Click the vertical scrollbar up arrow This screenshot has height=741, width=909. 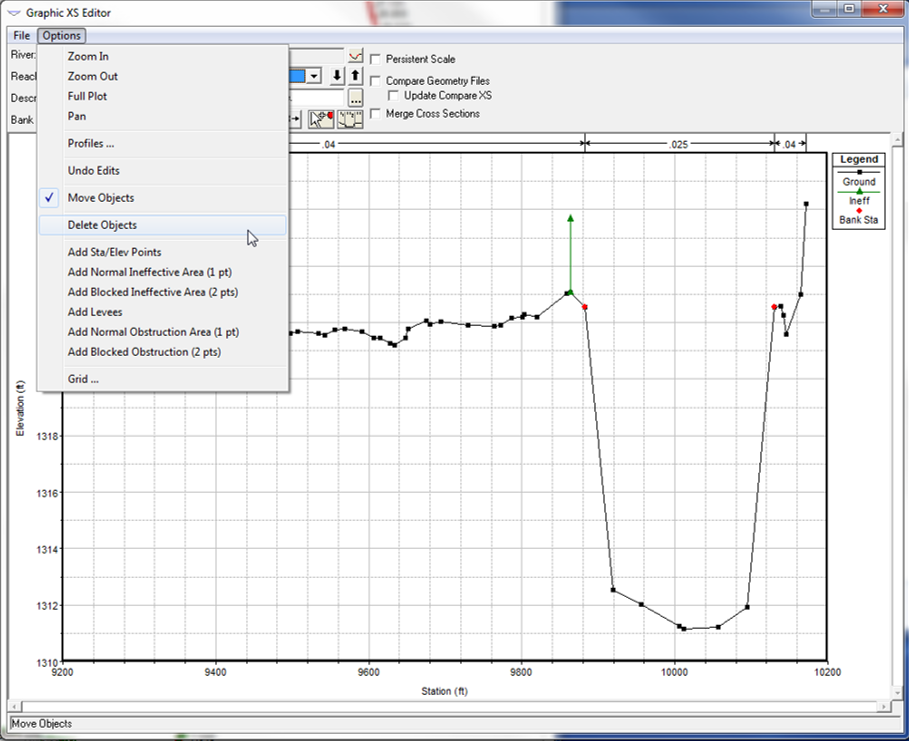(897, 140)
